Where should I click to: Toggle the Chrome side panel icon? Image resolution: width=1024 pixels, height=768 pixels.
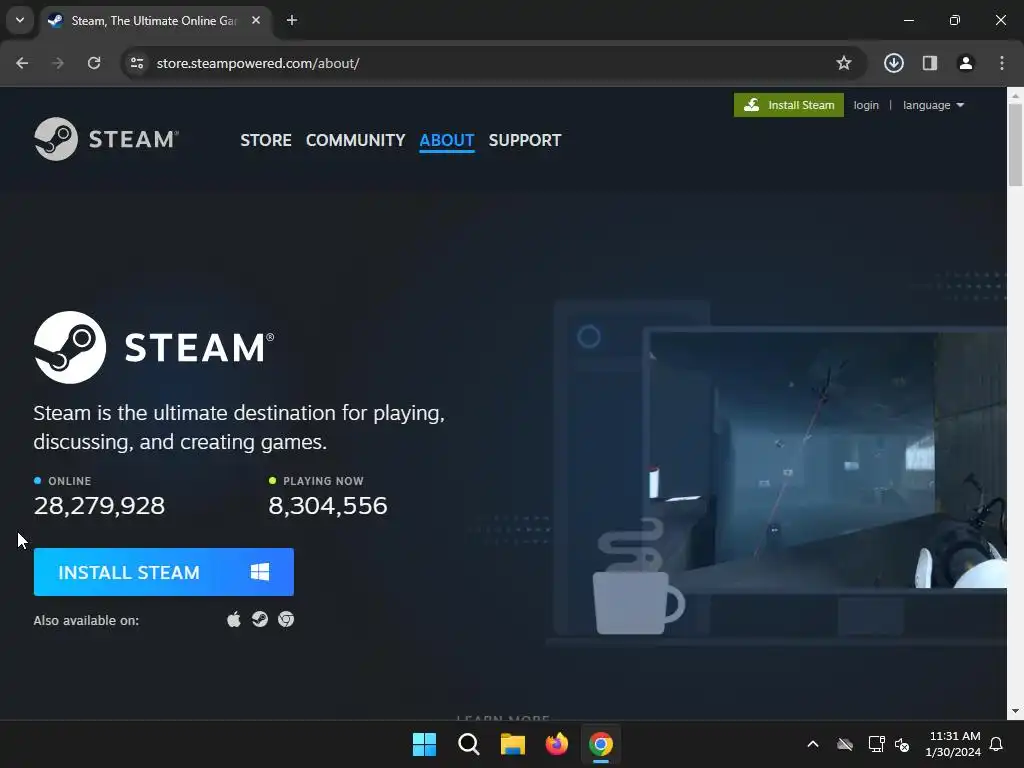pyautogui.click(x=930, y=63)
